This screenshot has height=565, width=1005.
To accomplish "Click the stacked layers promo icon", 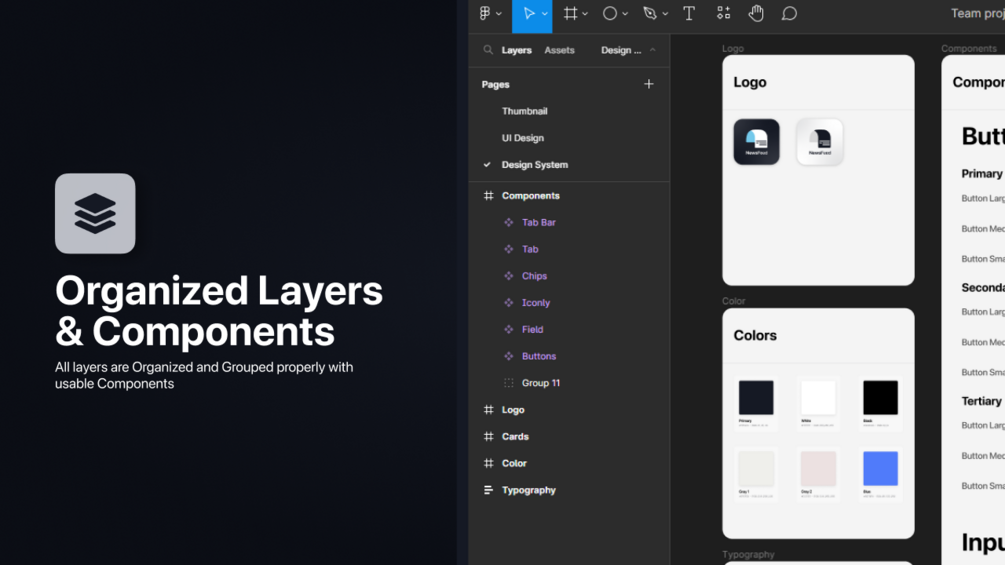I will [95, 213].
